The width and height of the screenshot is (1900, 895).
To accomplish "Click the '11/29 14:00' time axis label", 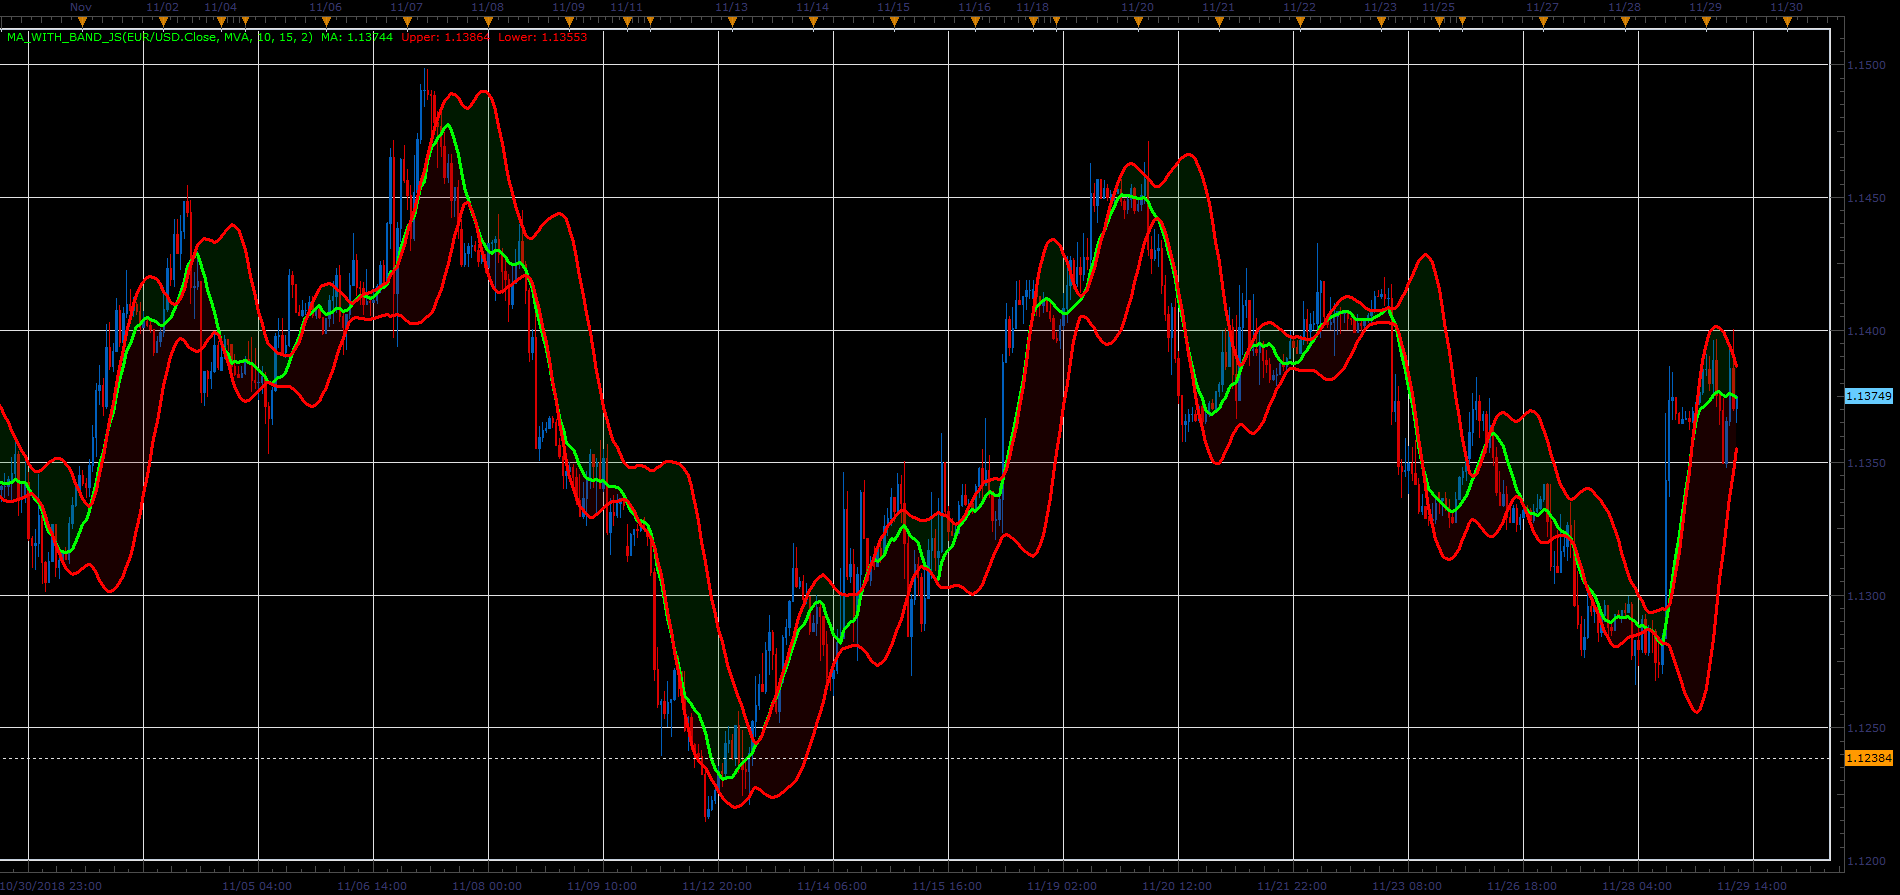I will click(x=1752, y=886).
